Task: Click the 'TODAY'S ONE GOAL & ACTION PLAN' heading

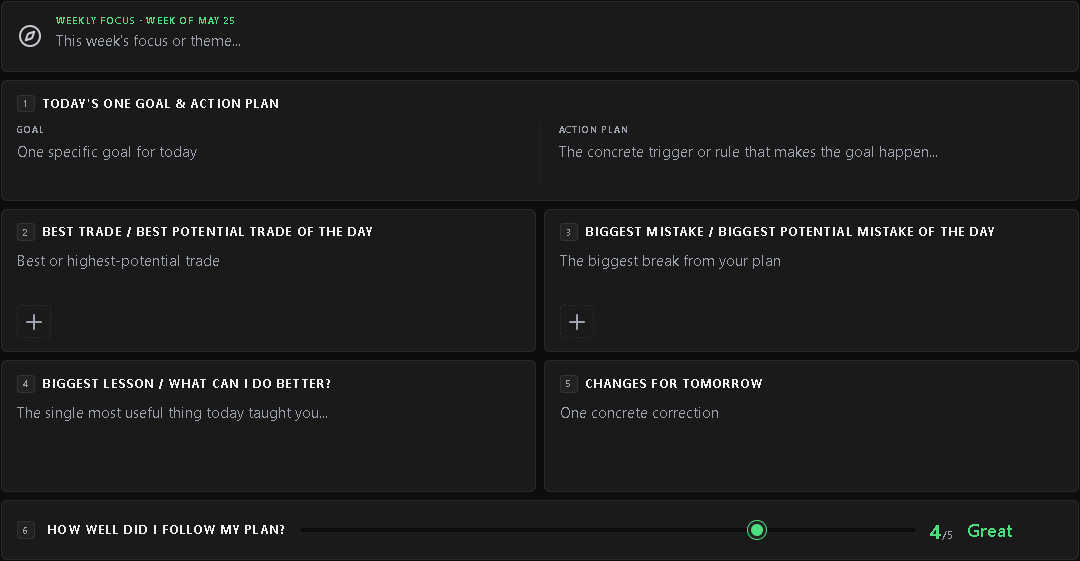Action: (x=160, y=103)
